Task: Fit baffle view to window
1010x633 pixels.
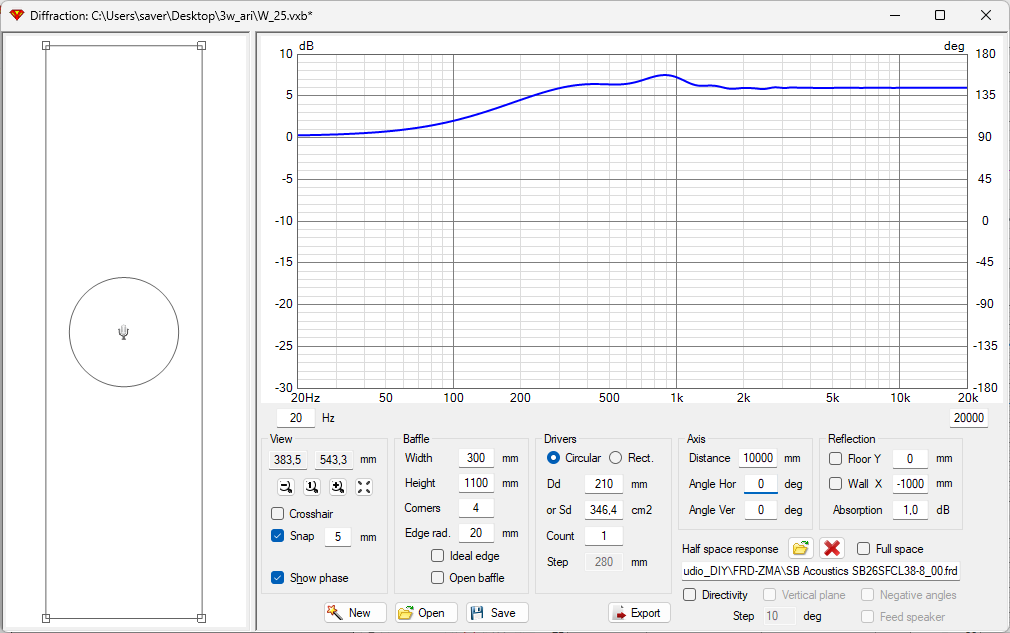Action: tap(364, 487)
